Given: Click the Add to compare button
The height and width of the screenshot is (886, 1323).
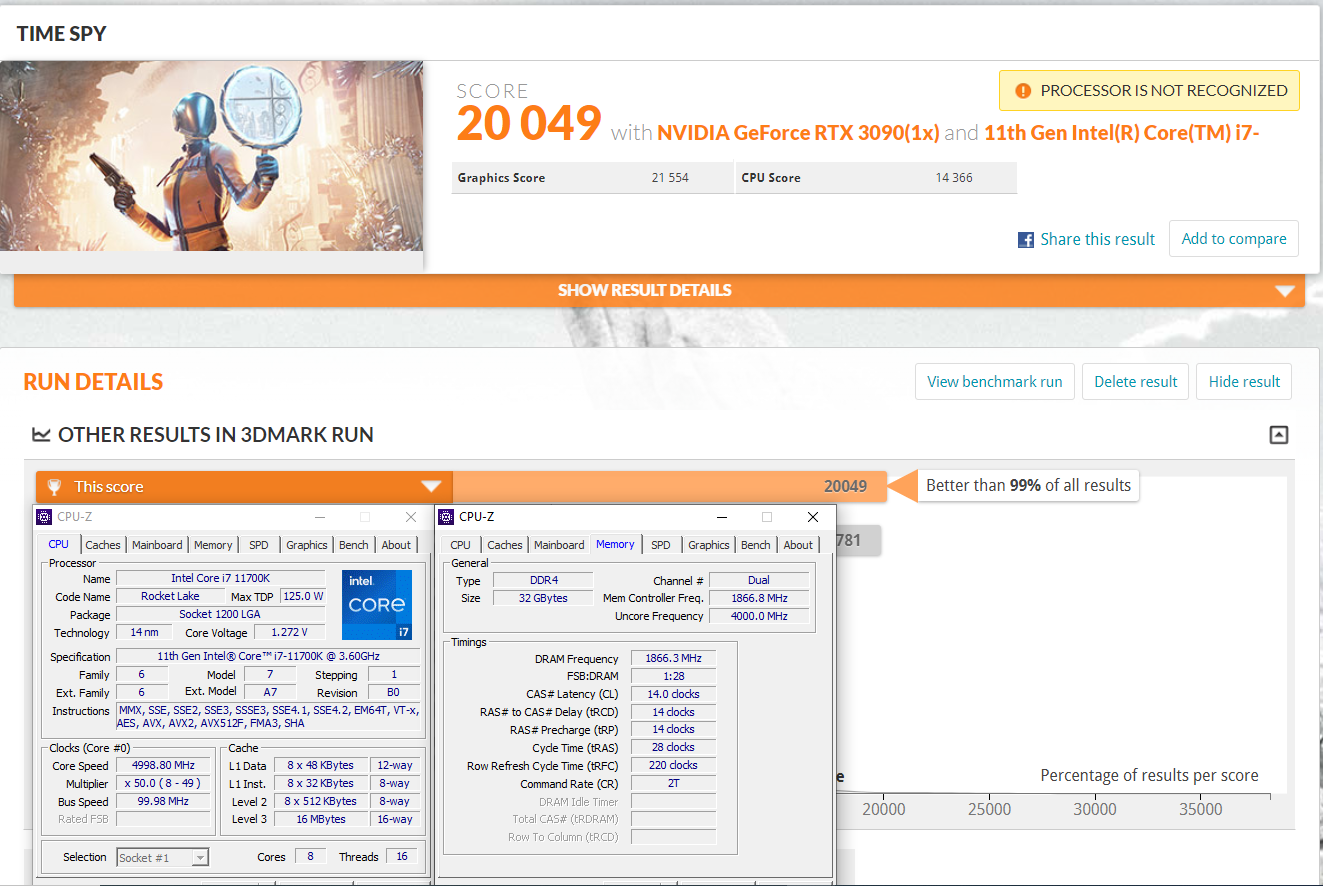Looking at the screenshot, I should pos(1234,239).
